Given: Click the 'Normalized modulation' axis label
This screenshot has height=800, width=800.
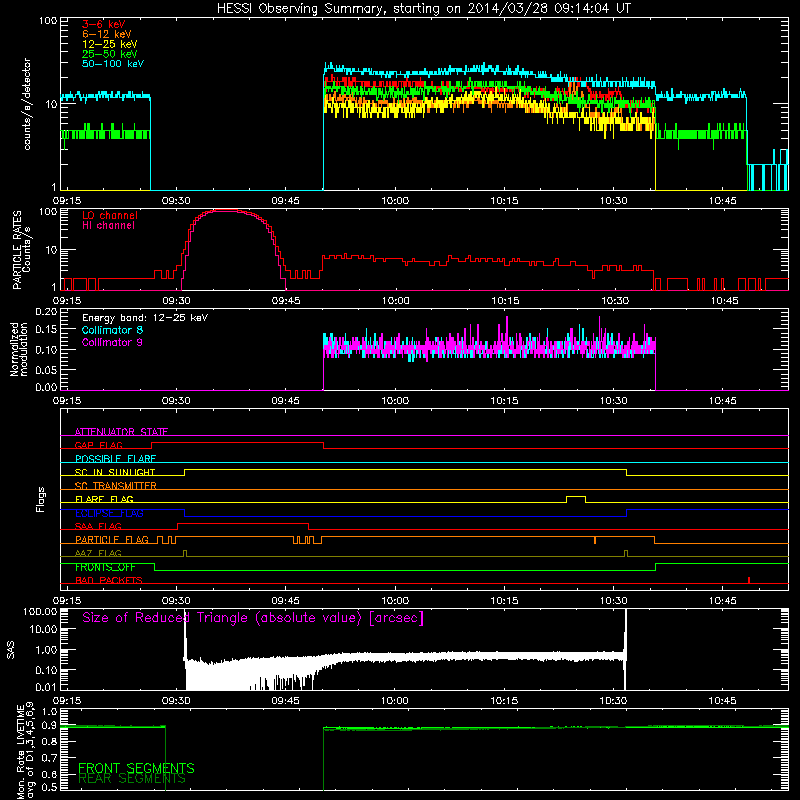Looking at the screenshot, I should point(19,349).
